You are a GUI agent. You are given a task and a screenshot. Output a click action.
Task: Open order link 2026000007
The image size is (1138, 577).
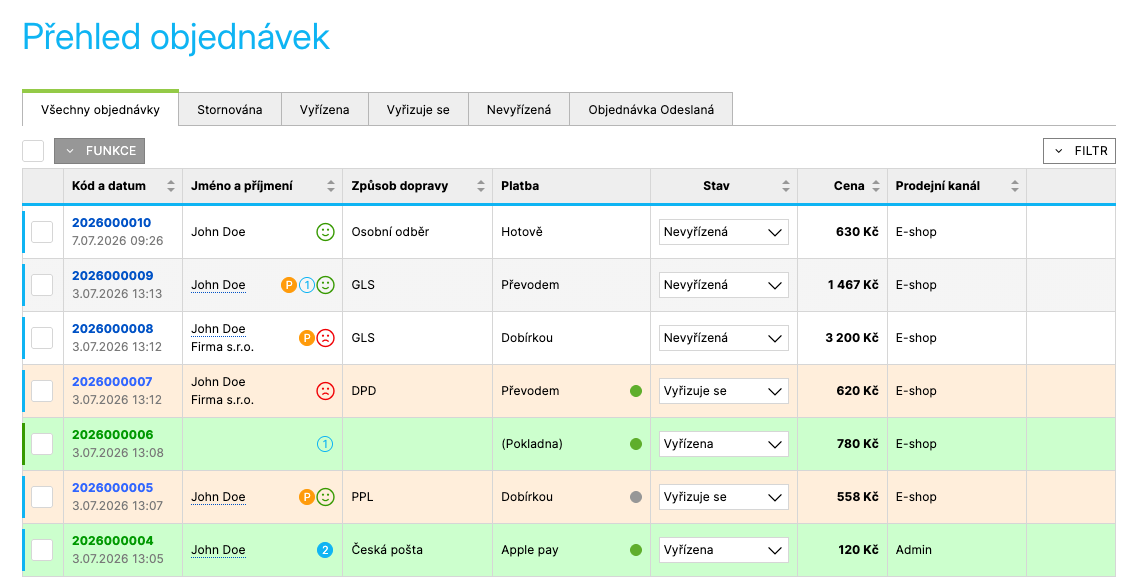112,382
